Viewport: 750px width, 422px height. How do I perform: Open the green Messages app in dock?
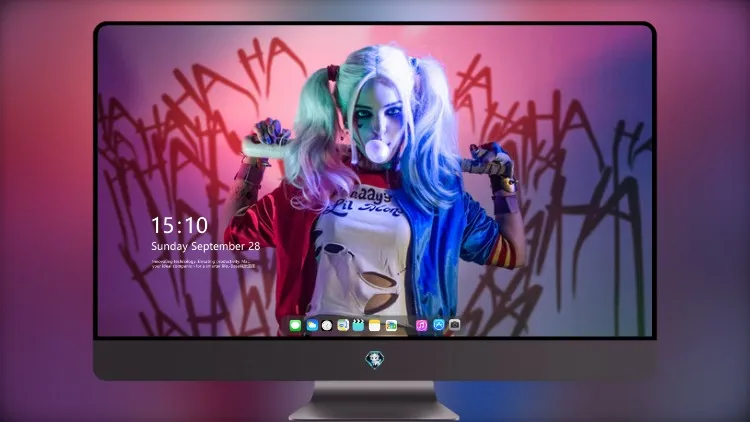click(295, 325)
